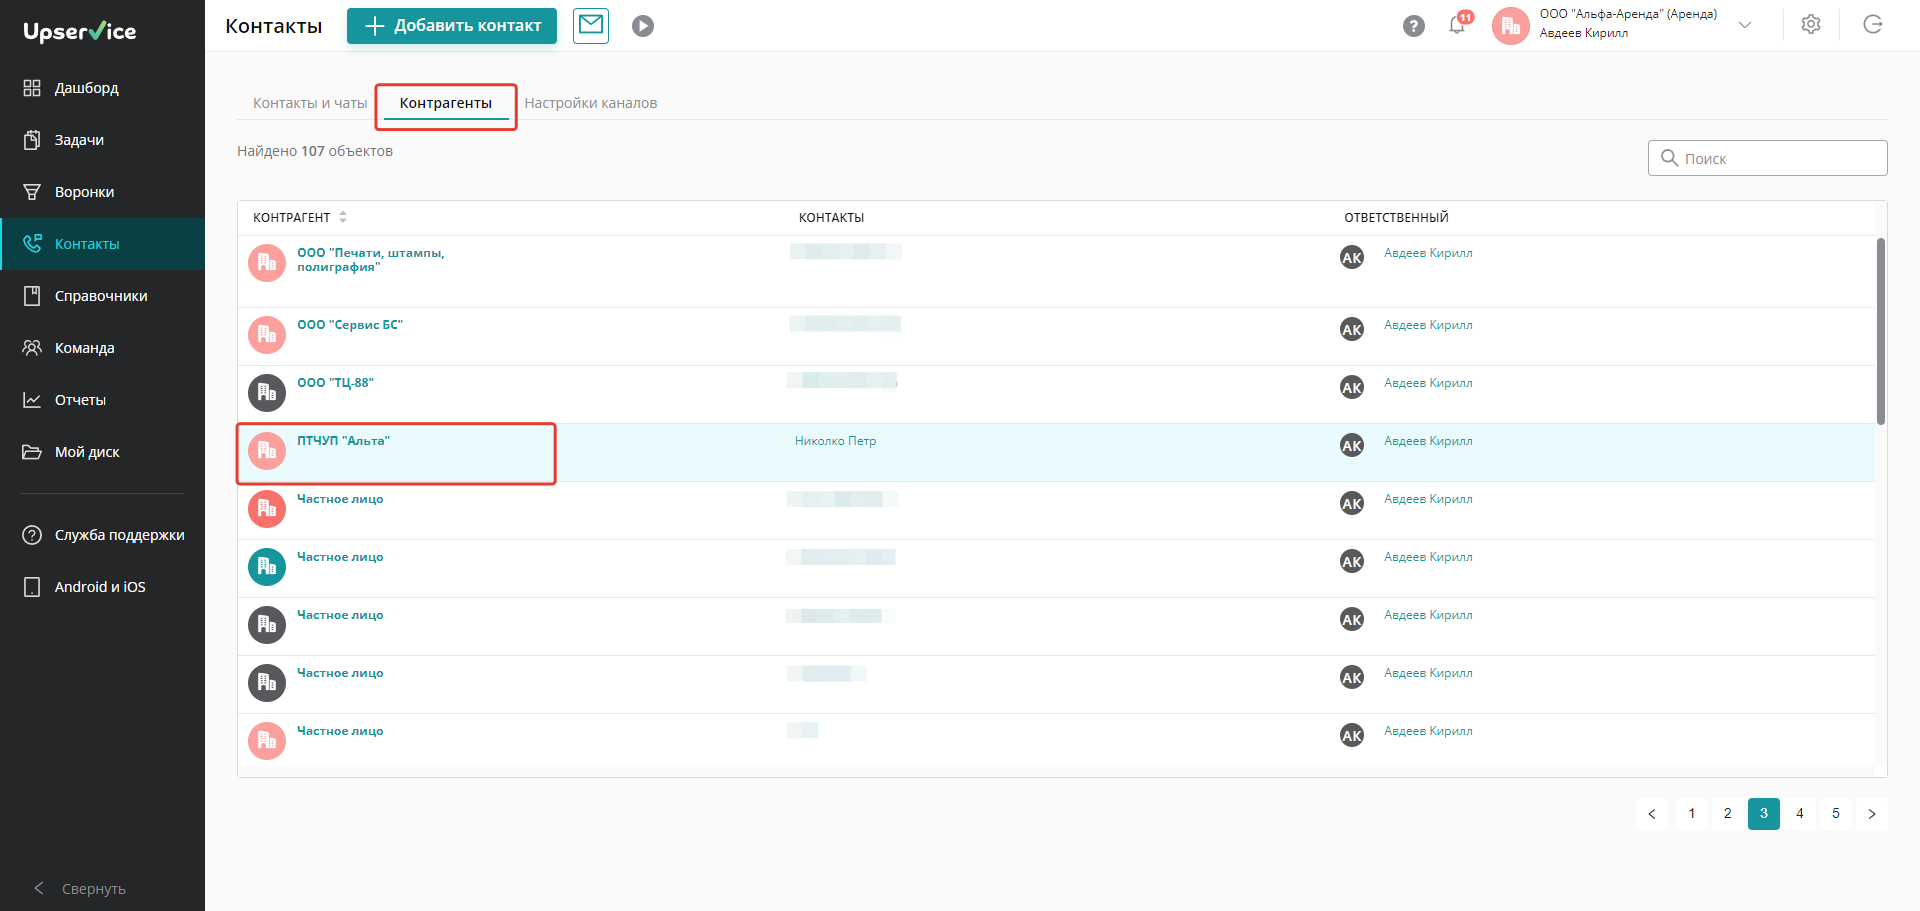Go to the previous page arrow
This screenshot has height=911, width=1920.
click(x=1652, y=814)
